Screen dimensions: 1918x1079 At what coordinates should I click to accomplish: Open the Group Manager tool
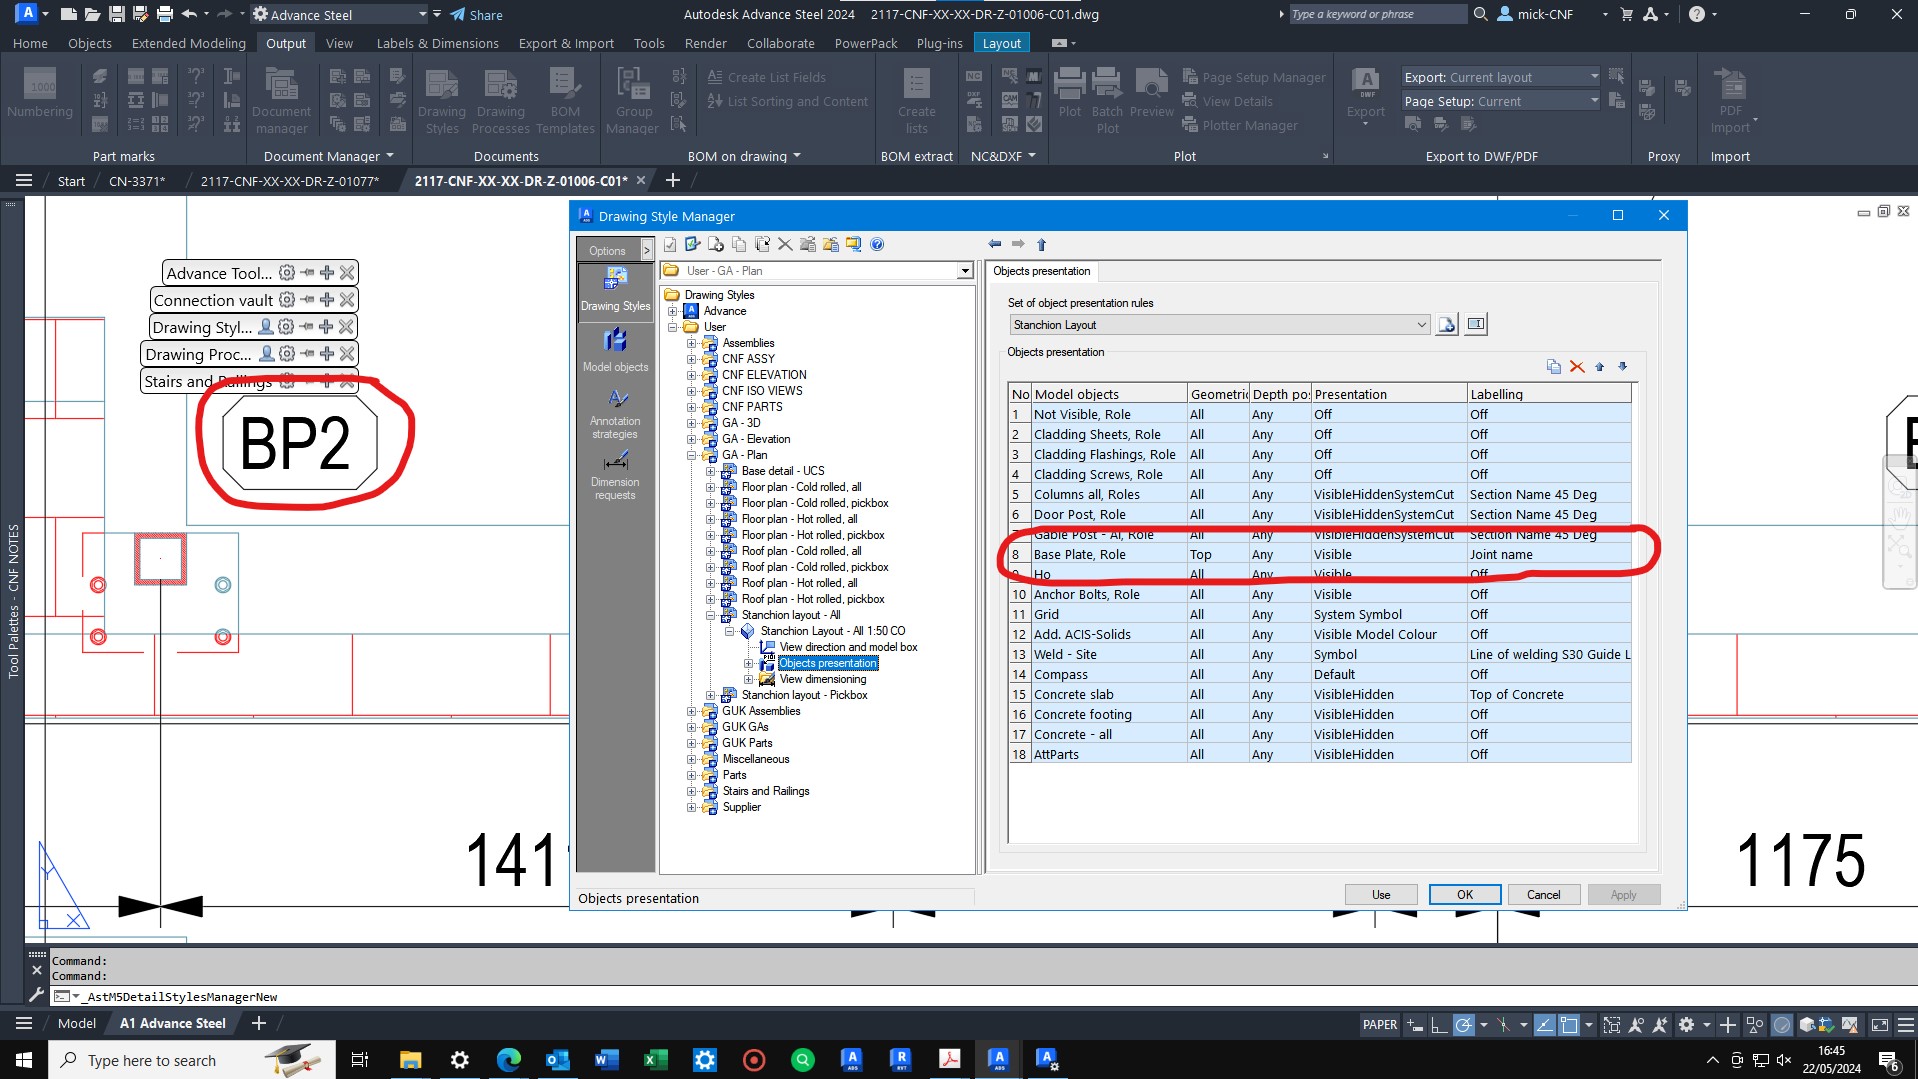pos(632,98)
